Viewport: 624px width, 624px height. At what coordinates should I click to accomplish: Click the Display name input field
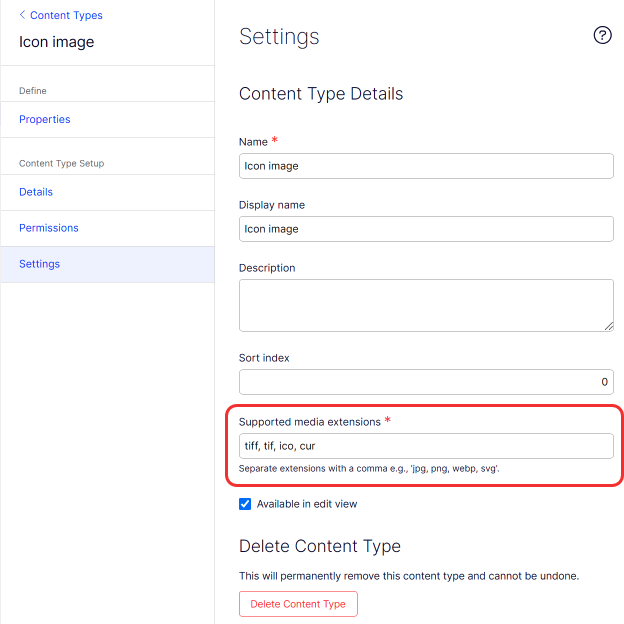426,229
